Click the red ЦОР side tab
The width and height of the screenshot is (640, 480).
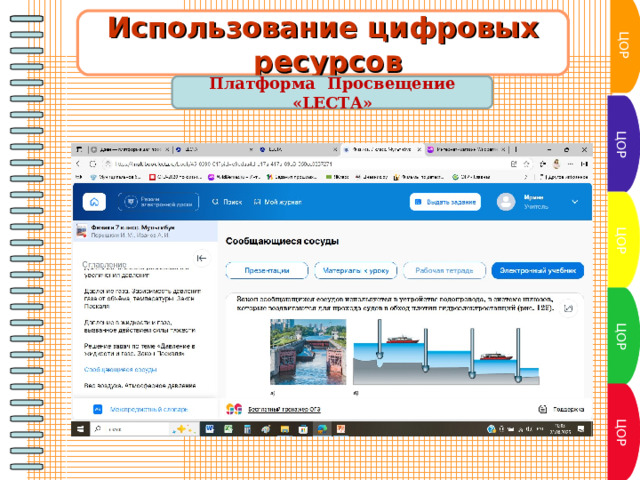point(622,432)
